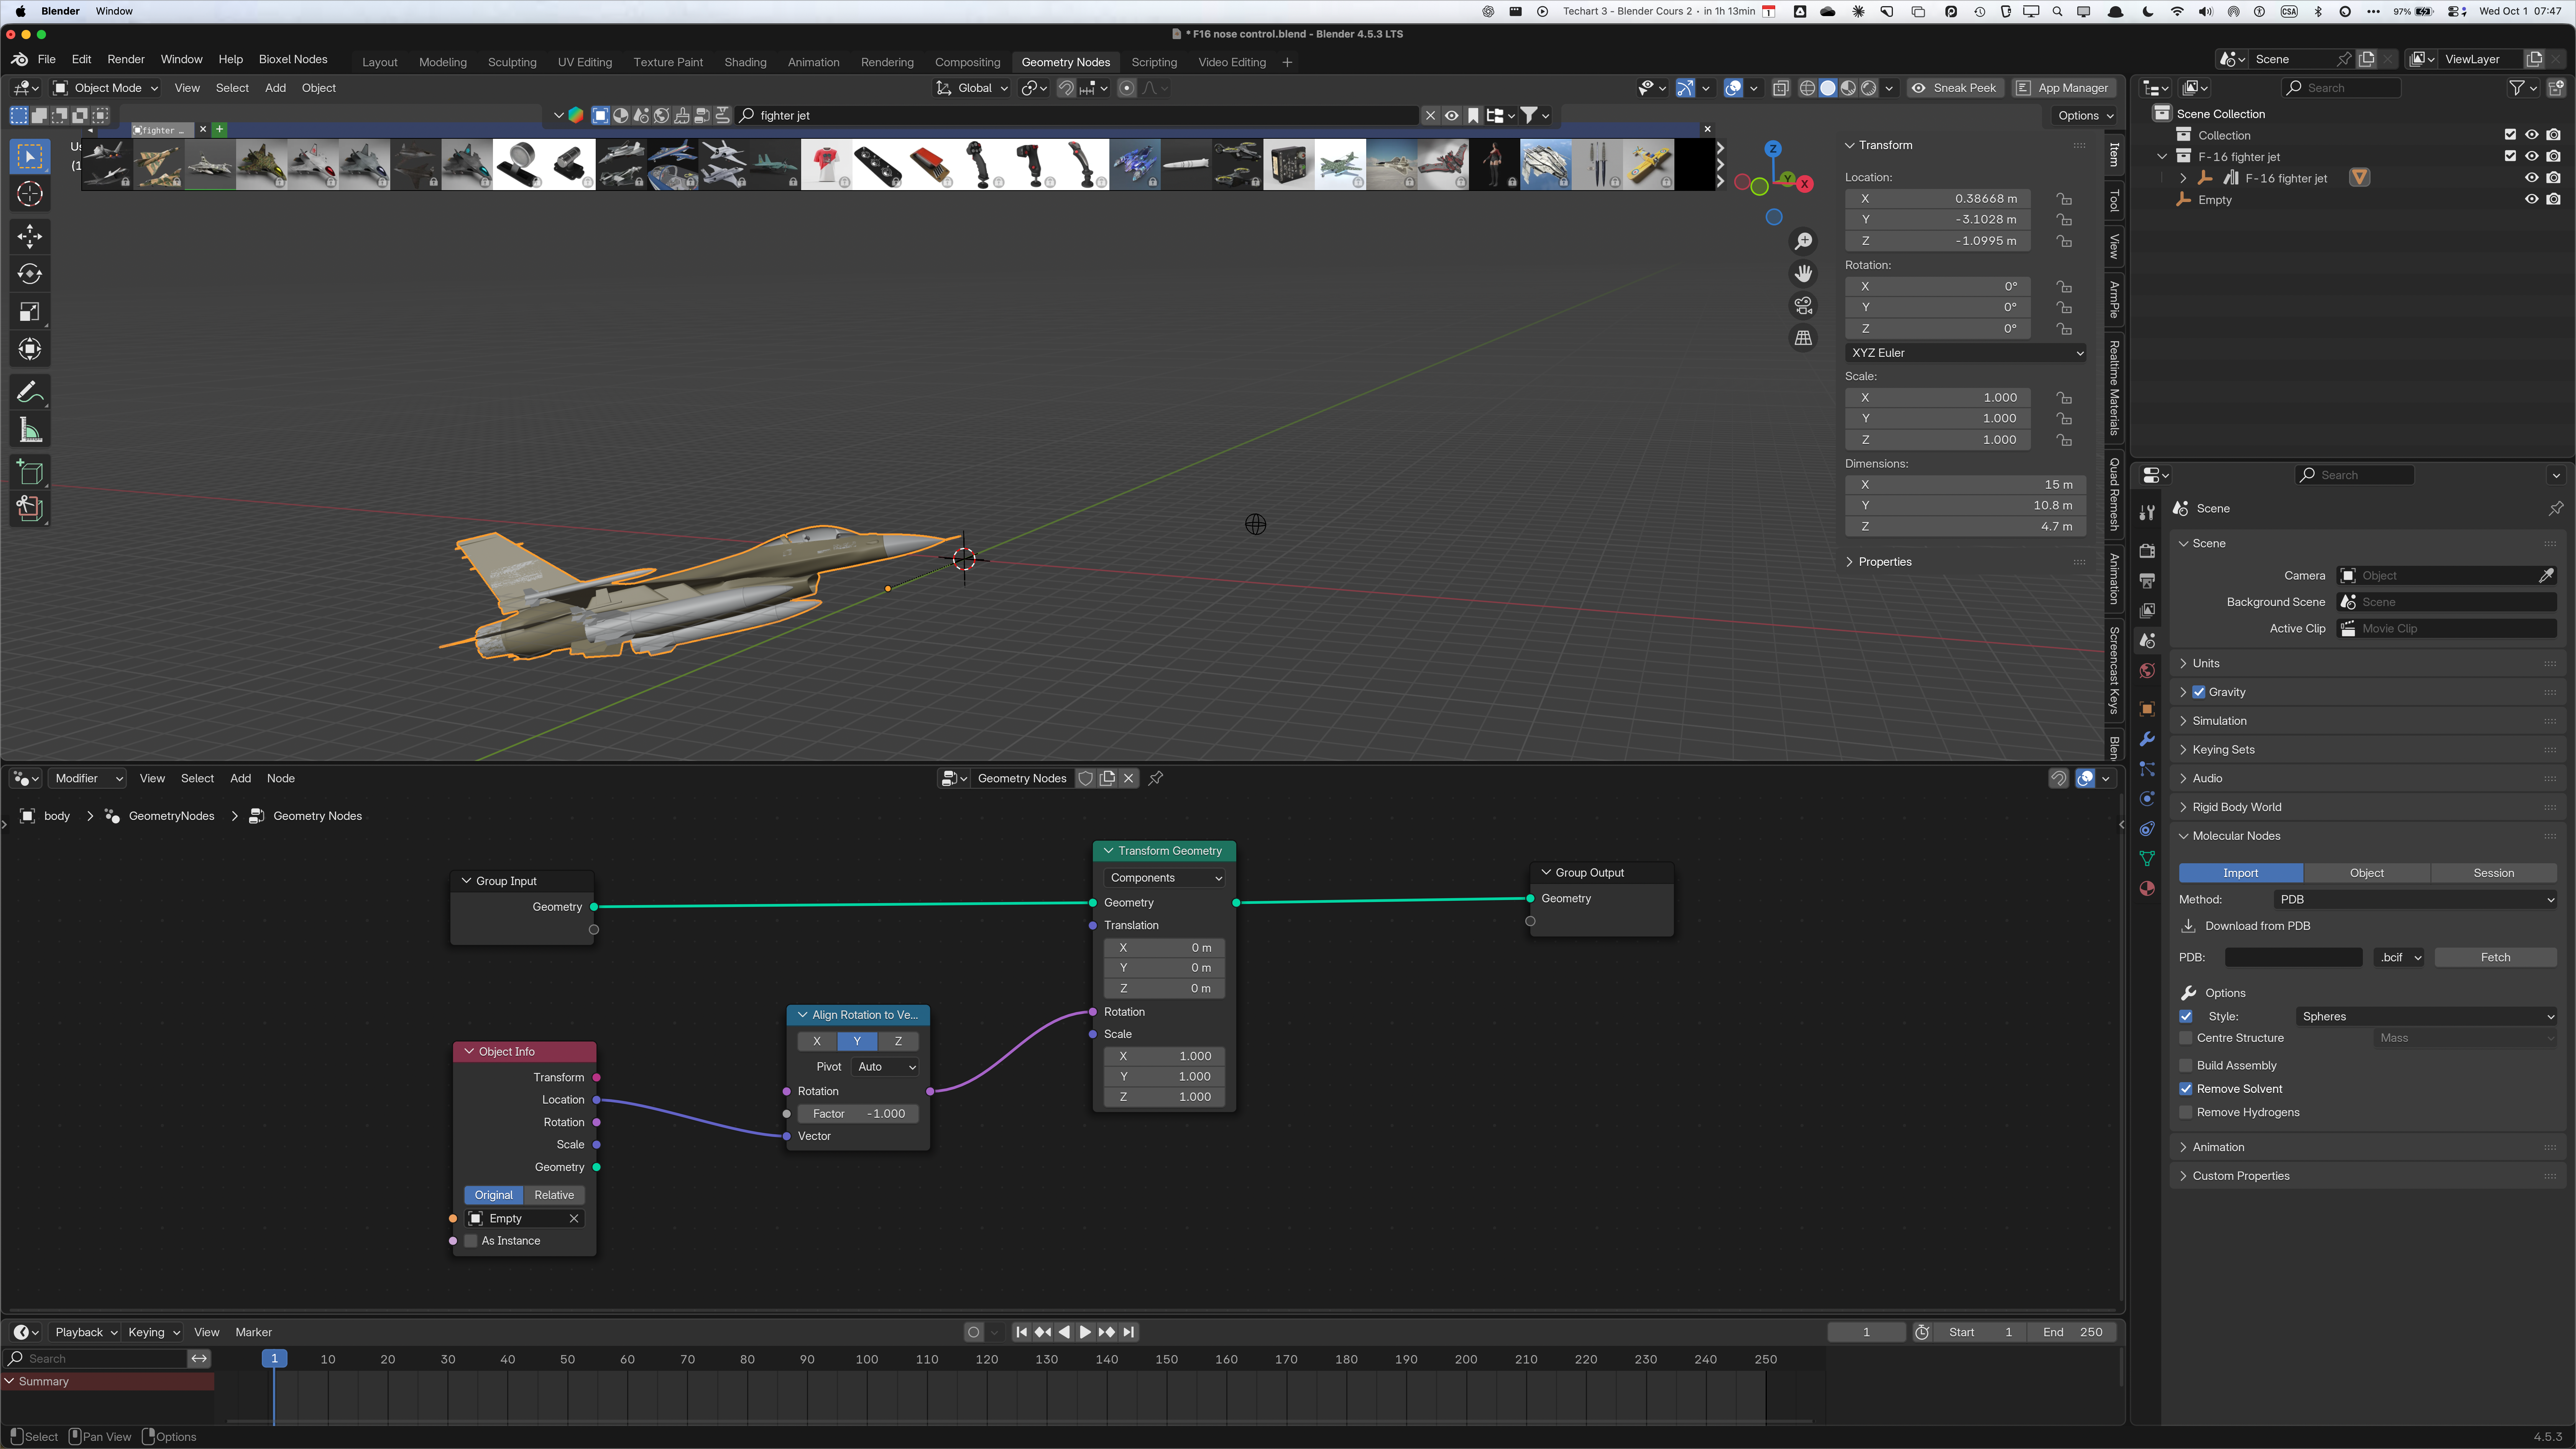This screenshot has height=1449, width=2576.
Task: Select wireframe viewport shading
Action: 1807,88
